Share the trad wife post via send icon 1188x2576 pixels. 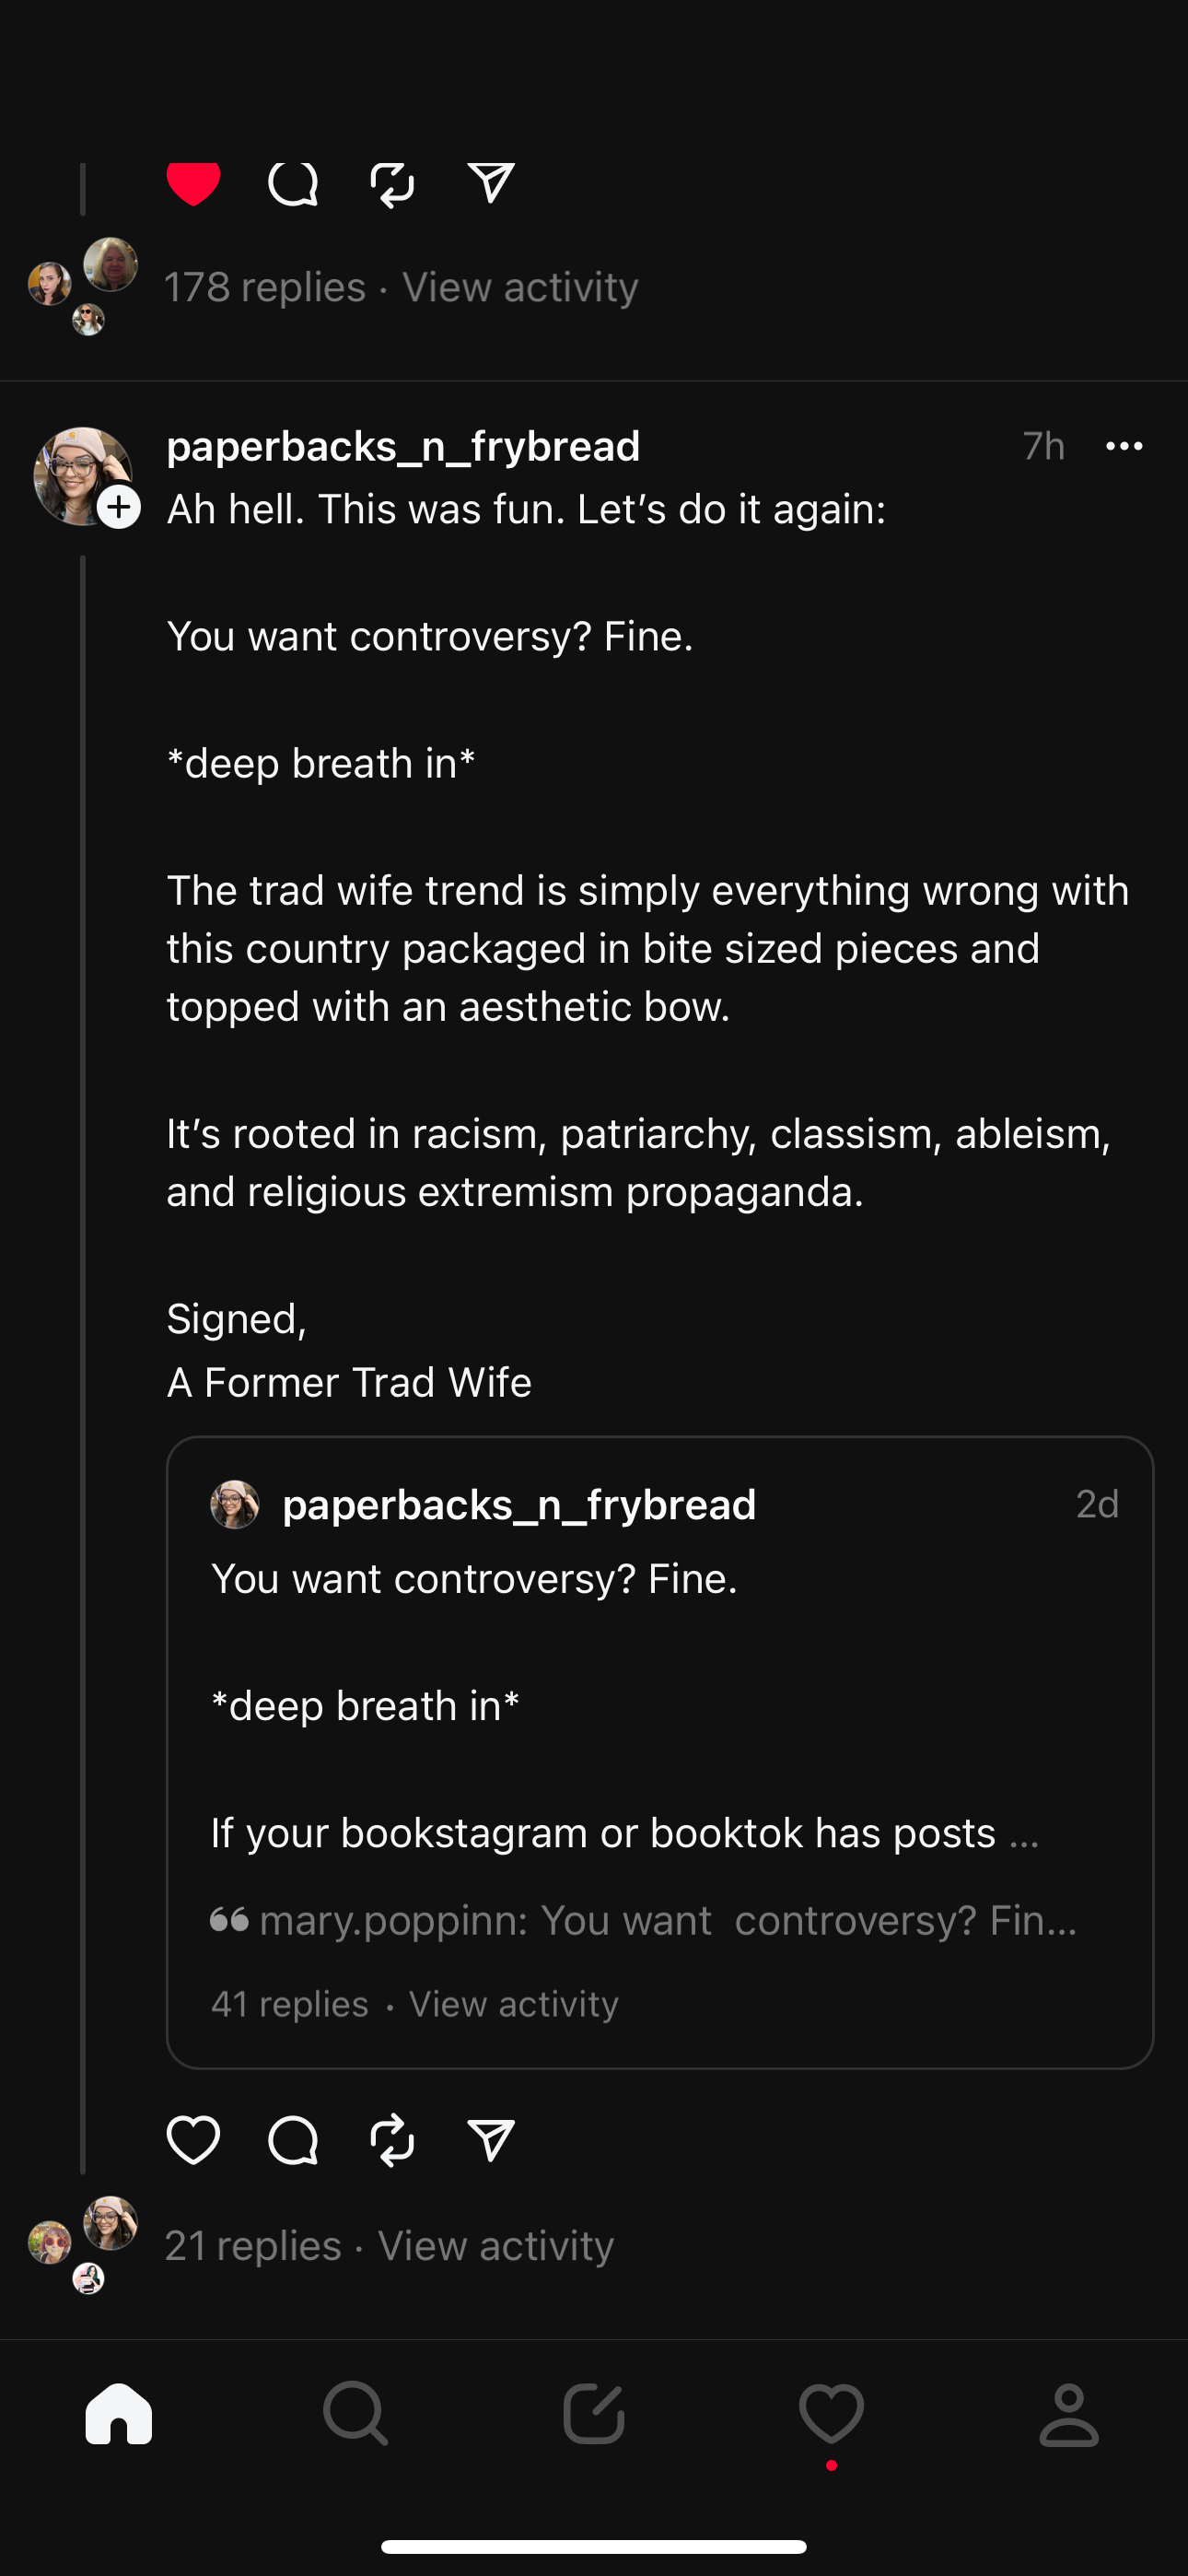pos(491,2141)
